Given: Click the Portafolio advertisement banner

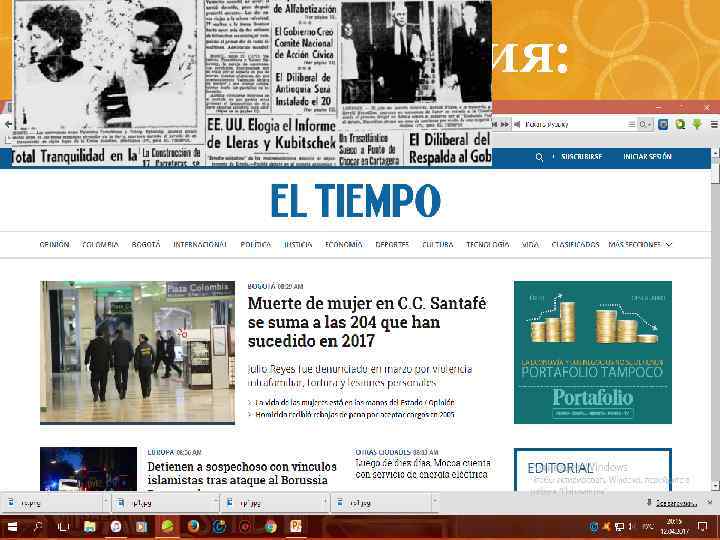Looking at the screenshot, I should [x=593, y=352].
